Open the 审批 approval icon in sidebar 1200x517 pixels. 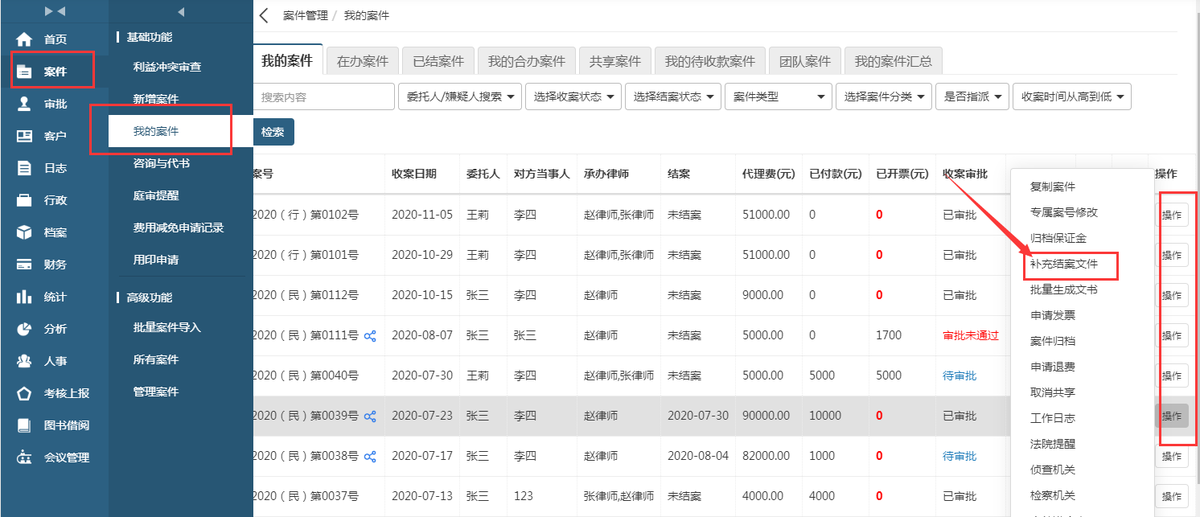point(24,104)
